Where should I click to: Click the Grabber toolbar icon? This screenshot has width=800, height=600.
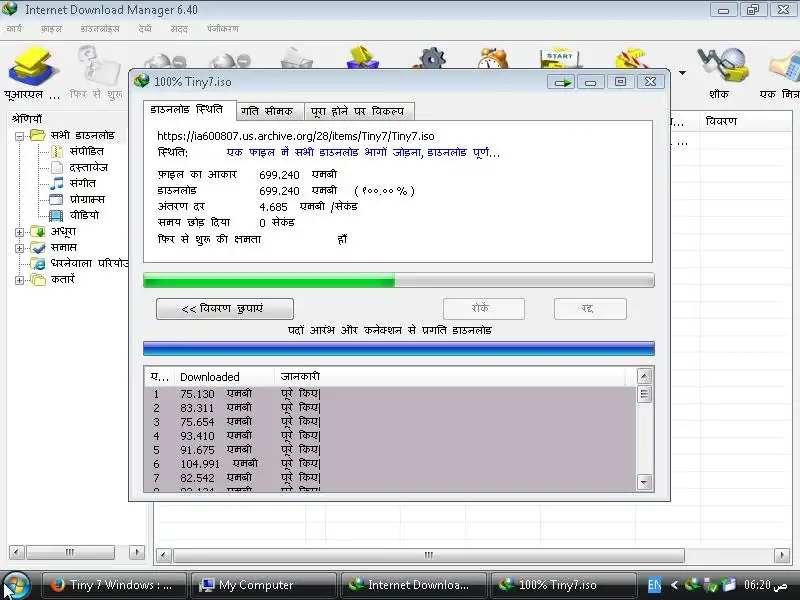coord(721,65)
